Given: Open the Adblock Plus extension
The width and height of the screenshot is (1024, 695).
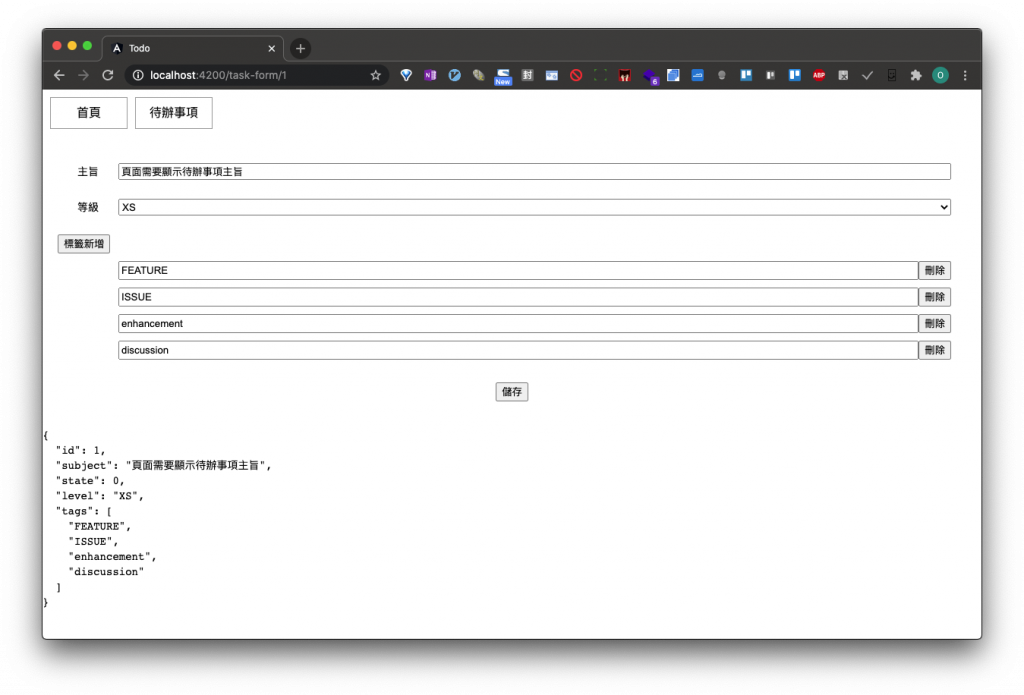Looking at the screenshot, I should click(x=819, y=75).
